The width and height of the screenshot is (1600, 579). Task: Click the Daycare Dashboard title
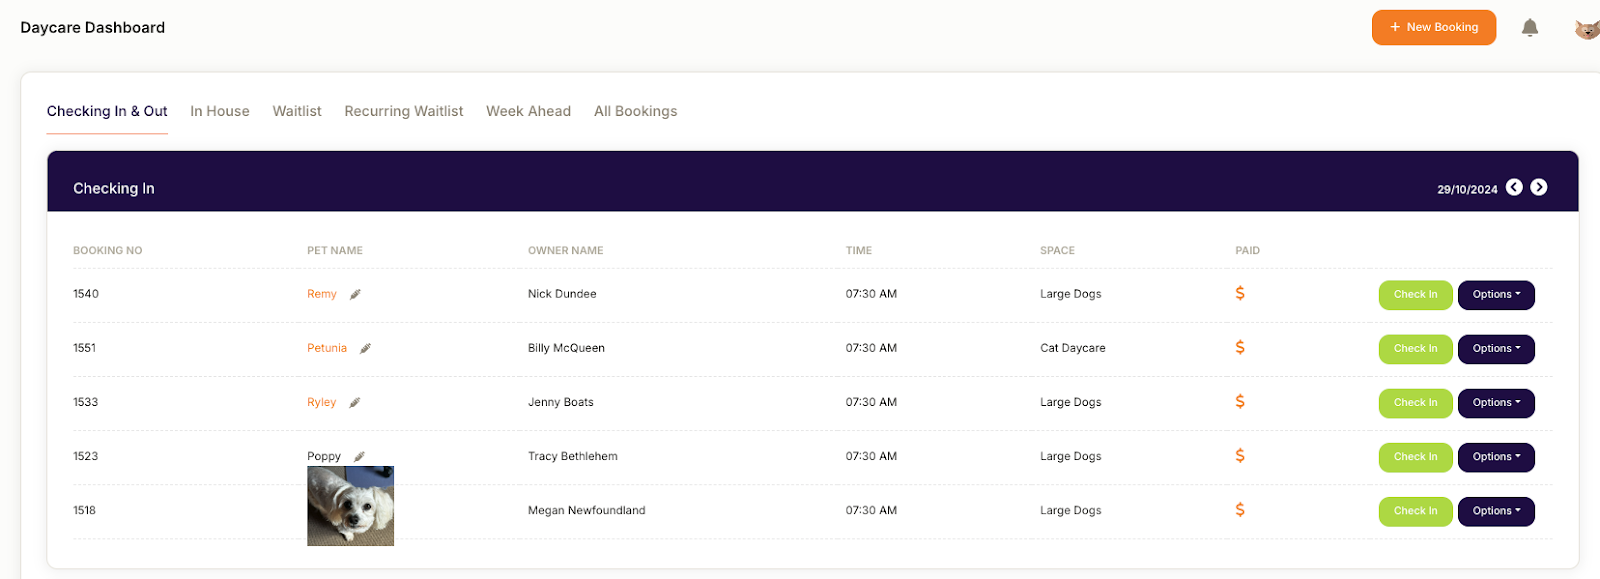(93, 28)
